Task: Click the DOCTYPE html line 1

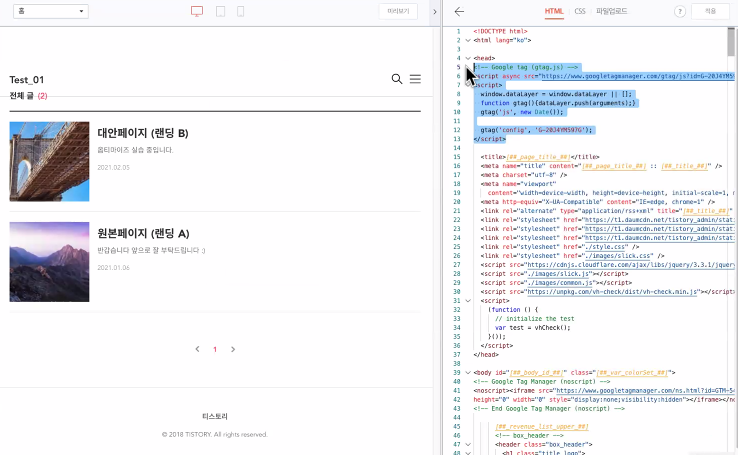Action: click(x=500, y=32)
